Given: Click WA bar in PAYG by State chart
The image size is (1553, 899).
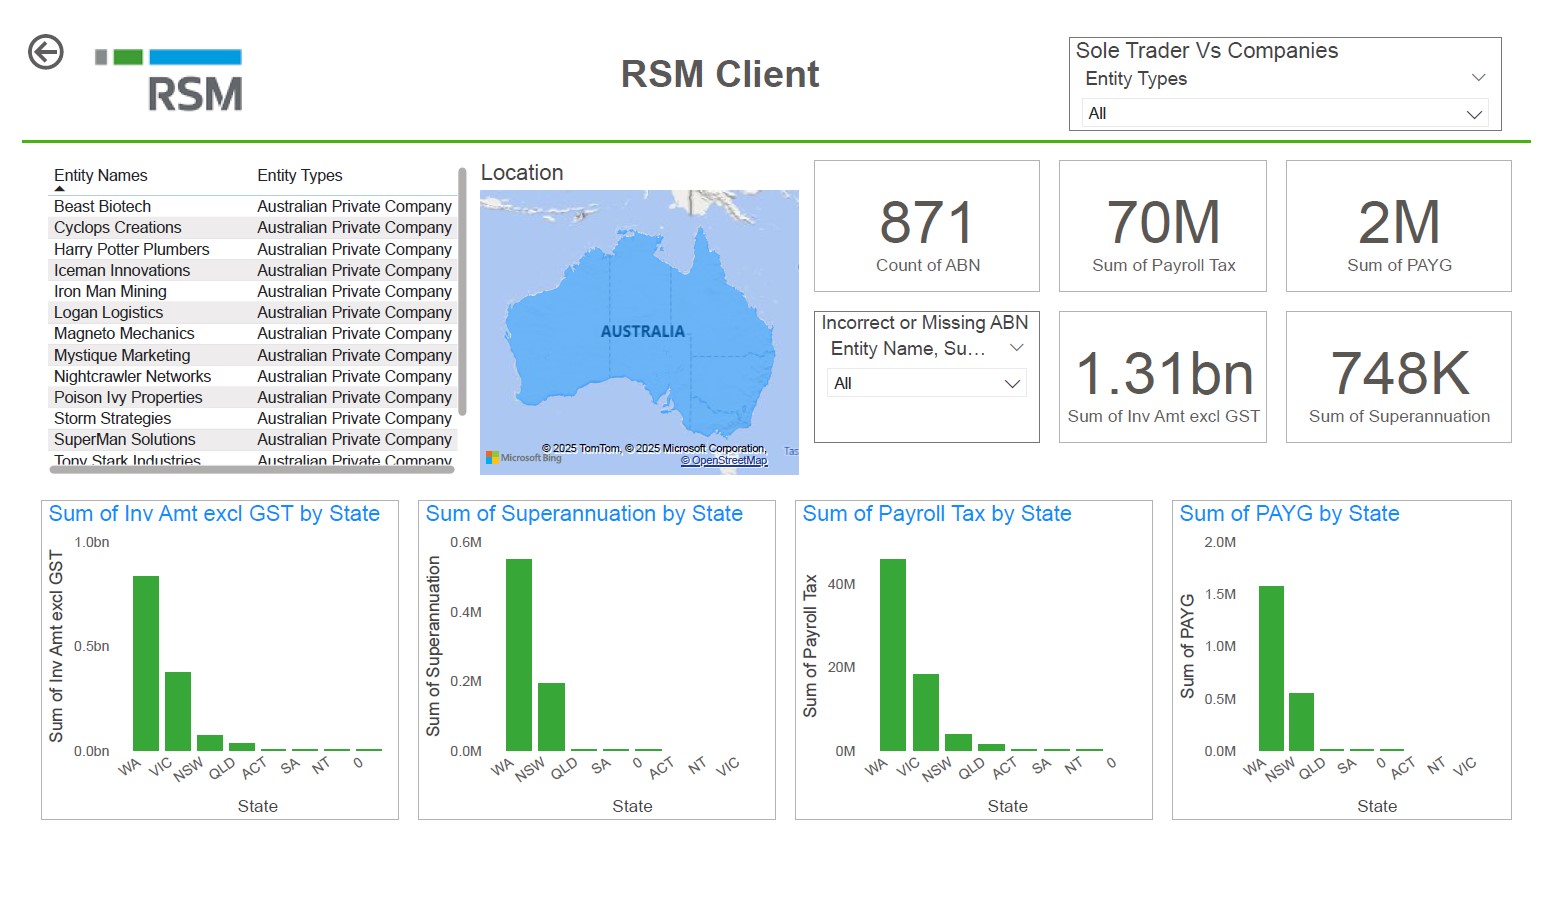Looking at the screenshot, I should (x=1271, y=668).
